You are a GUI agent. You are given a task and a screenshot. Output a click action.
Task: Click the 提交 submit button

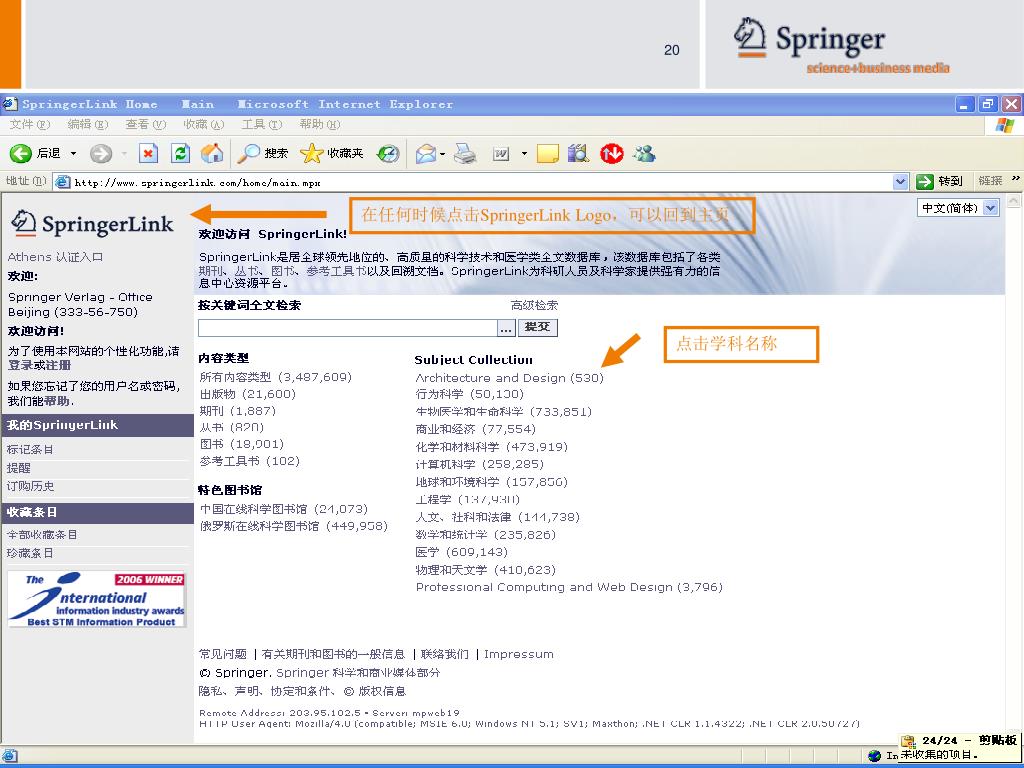[538, 327]
